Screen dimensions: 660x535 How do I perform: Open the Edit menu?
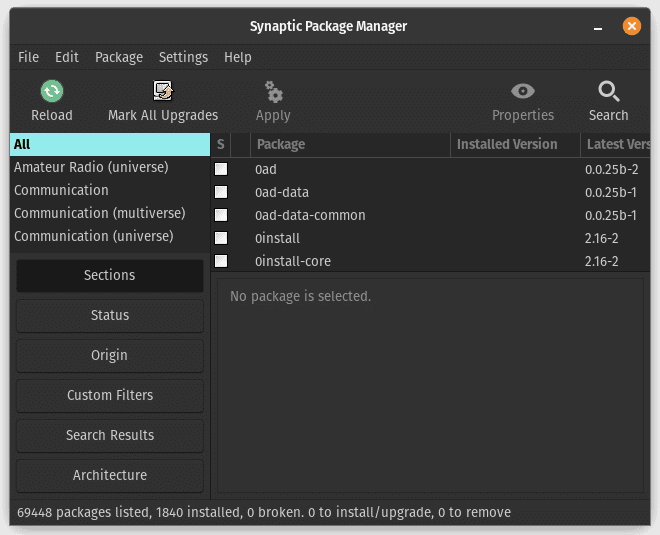point(67,57)
